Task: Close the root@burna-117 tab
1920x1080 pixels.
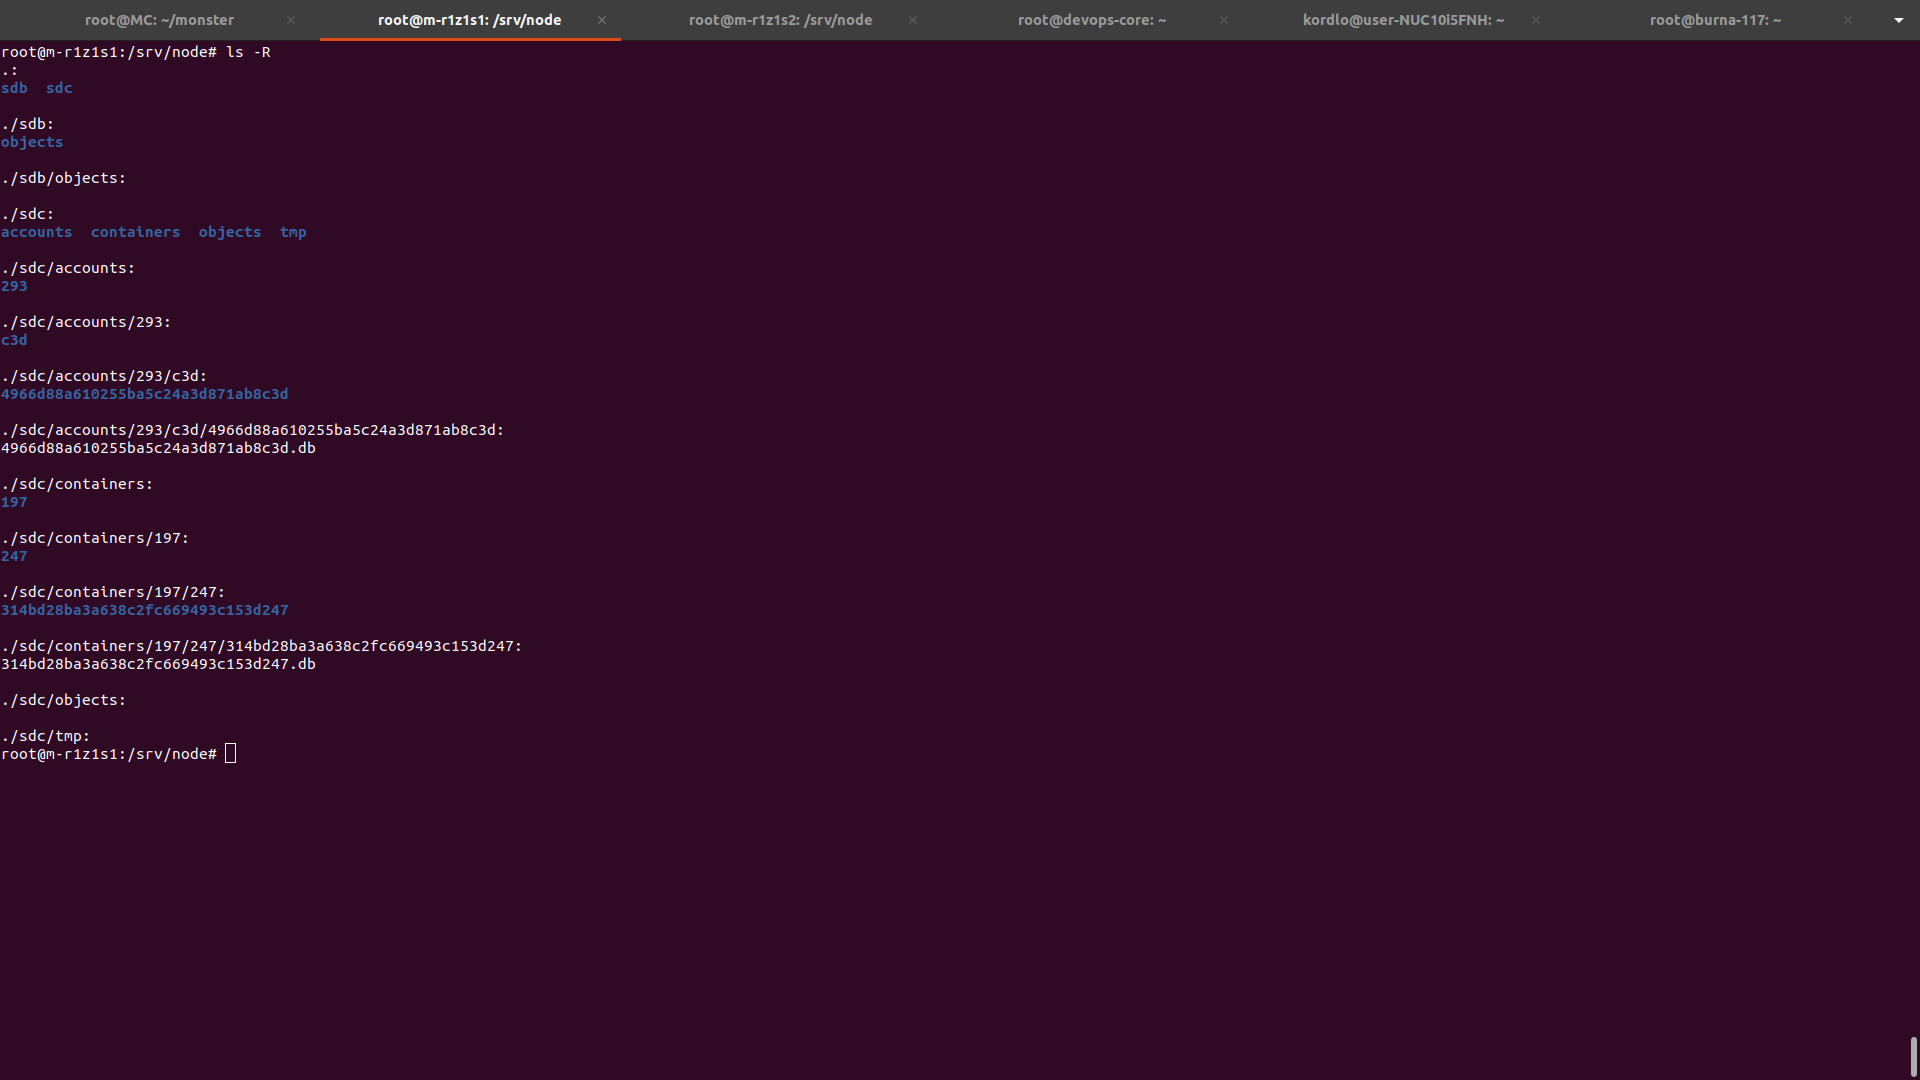Action: pos(1848,20)
